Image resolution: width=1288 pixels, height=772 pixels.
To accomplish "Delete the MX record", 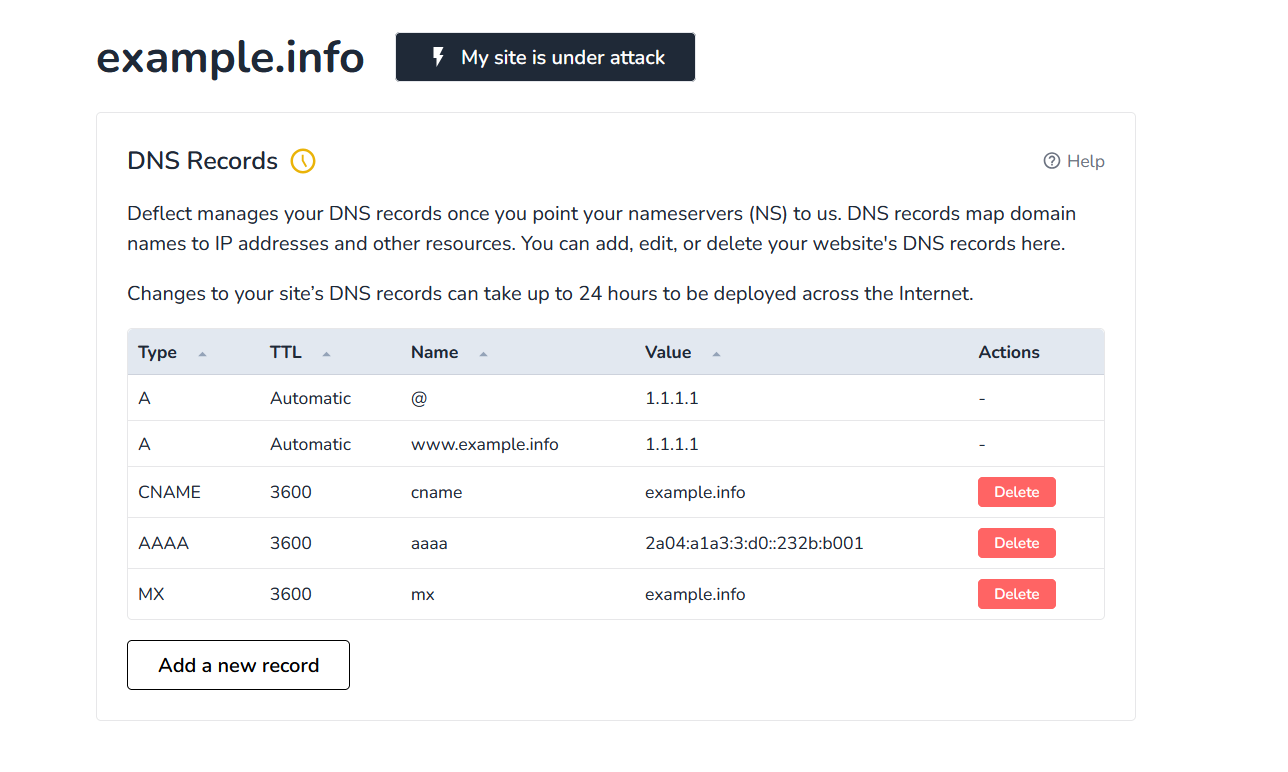I will coord(1017,594).
